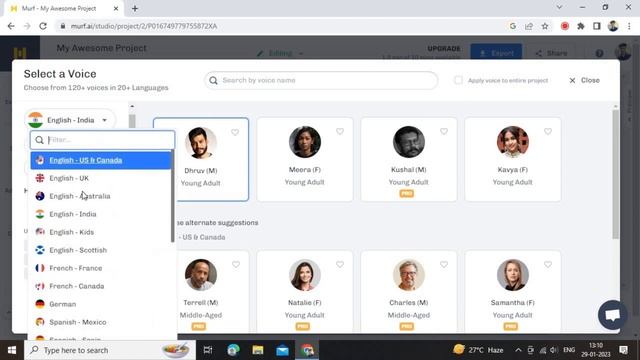Open the chat support bubble
This screenshot has width=640, height=360.
click(612, 315)
